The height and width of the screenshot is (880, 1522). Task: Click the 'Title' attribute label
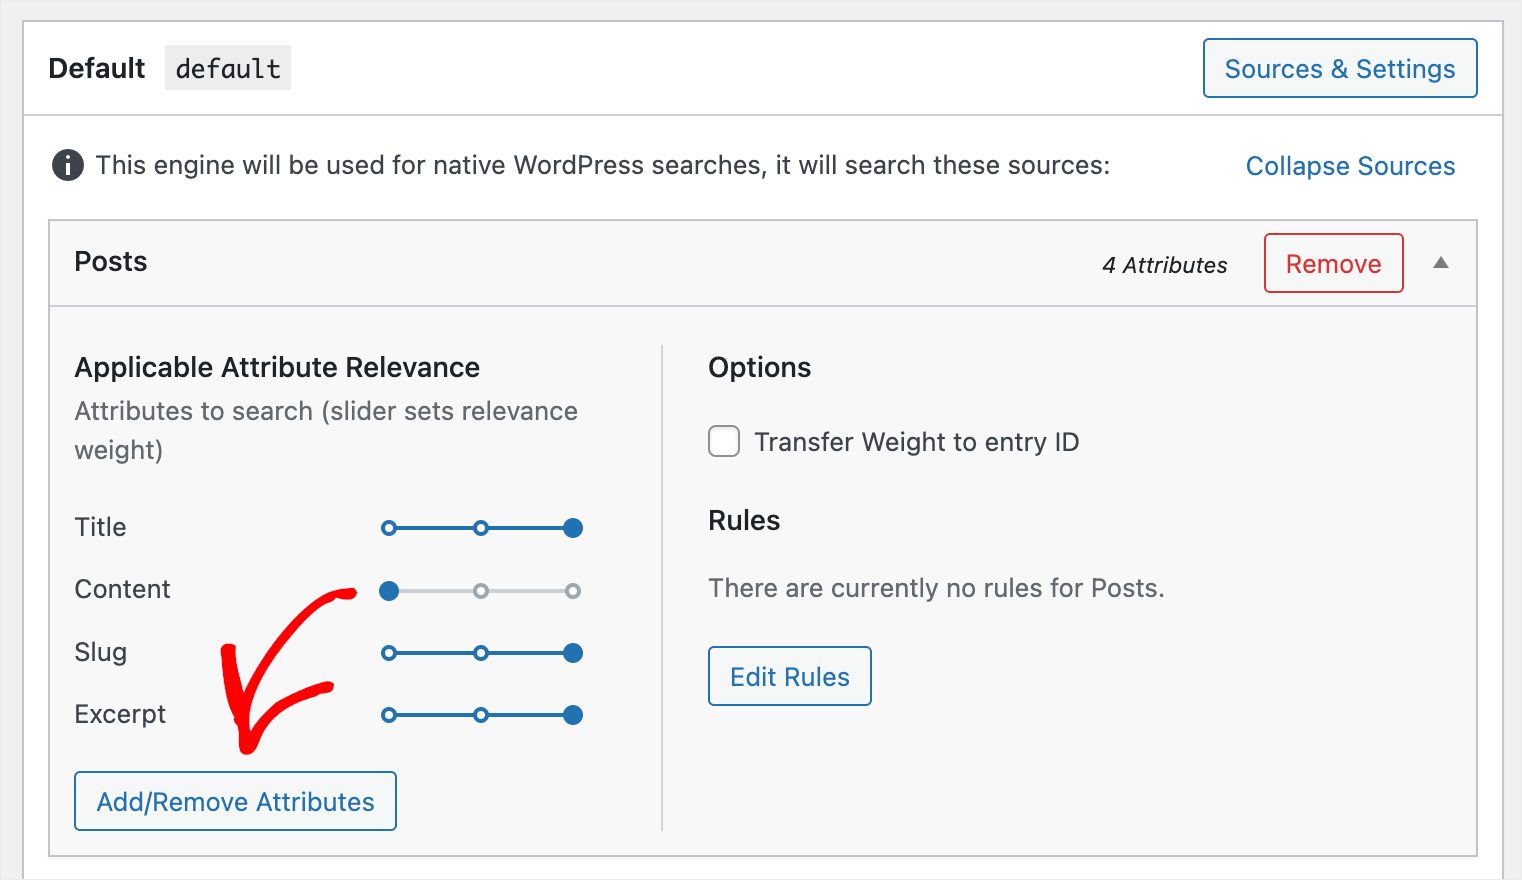tap(101, 527)
